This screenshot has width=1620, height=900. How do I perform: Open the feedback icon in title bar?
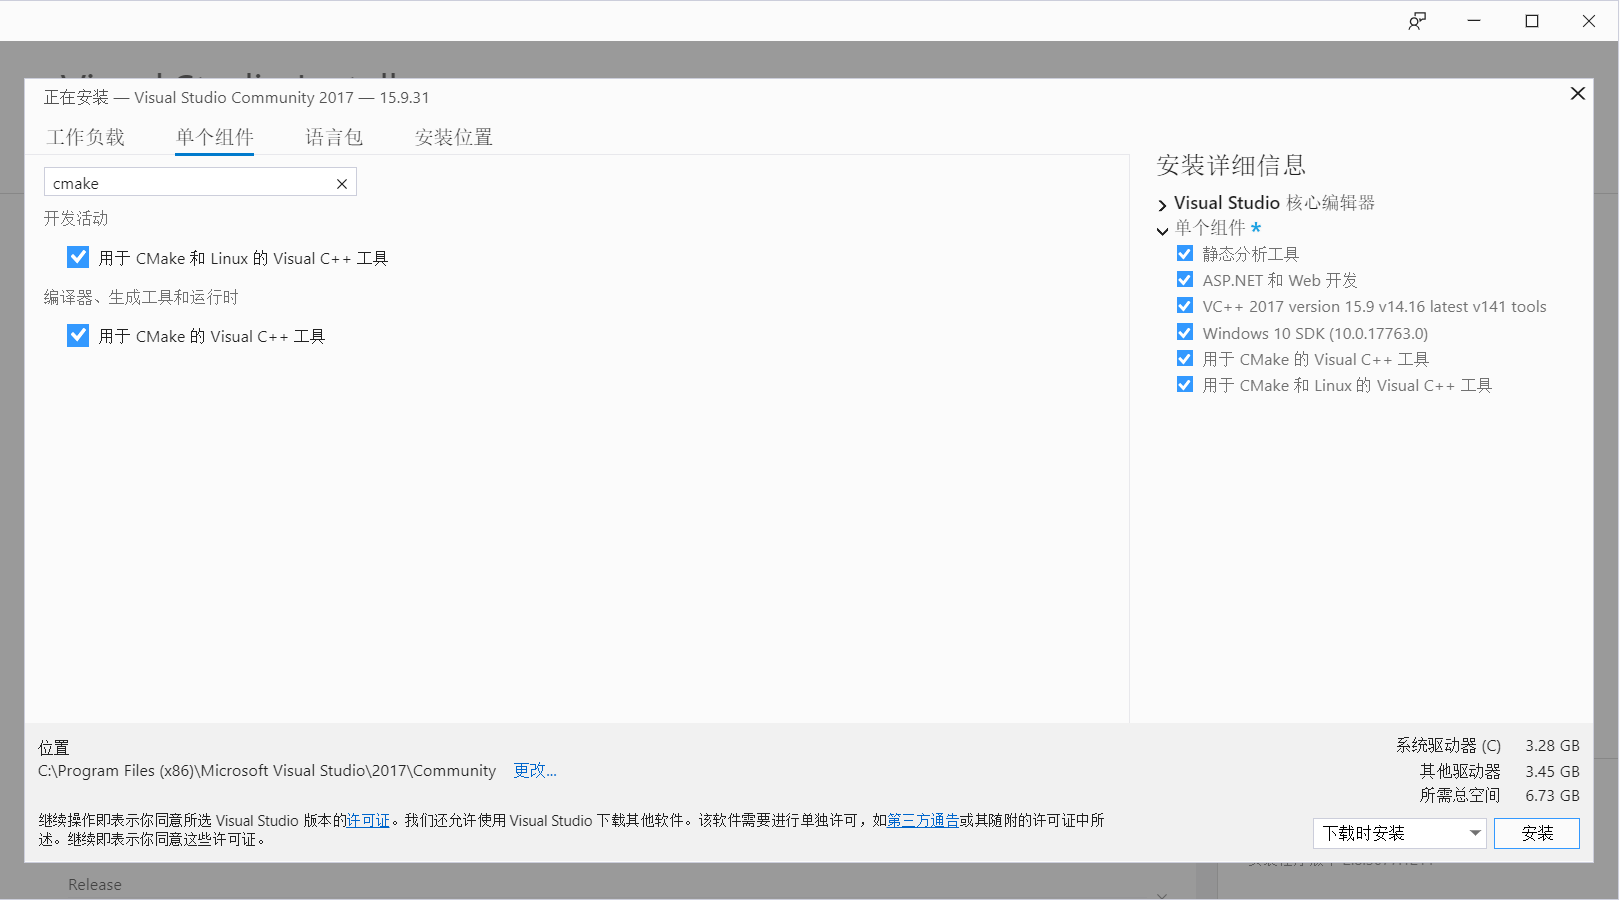(1417, 21)
